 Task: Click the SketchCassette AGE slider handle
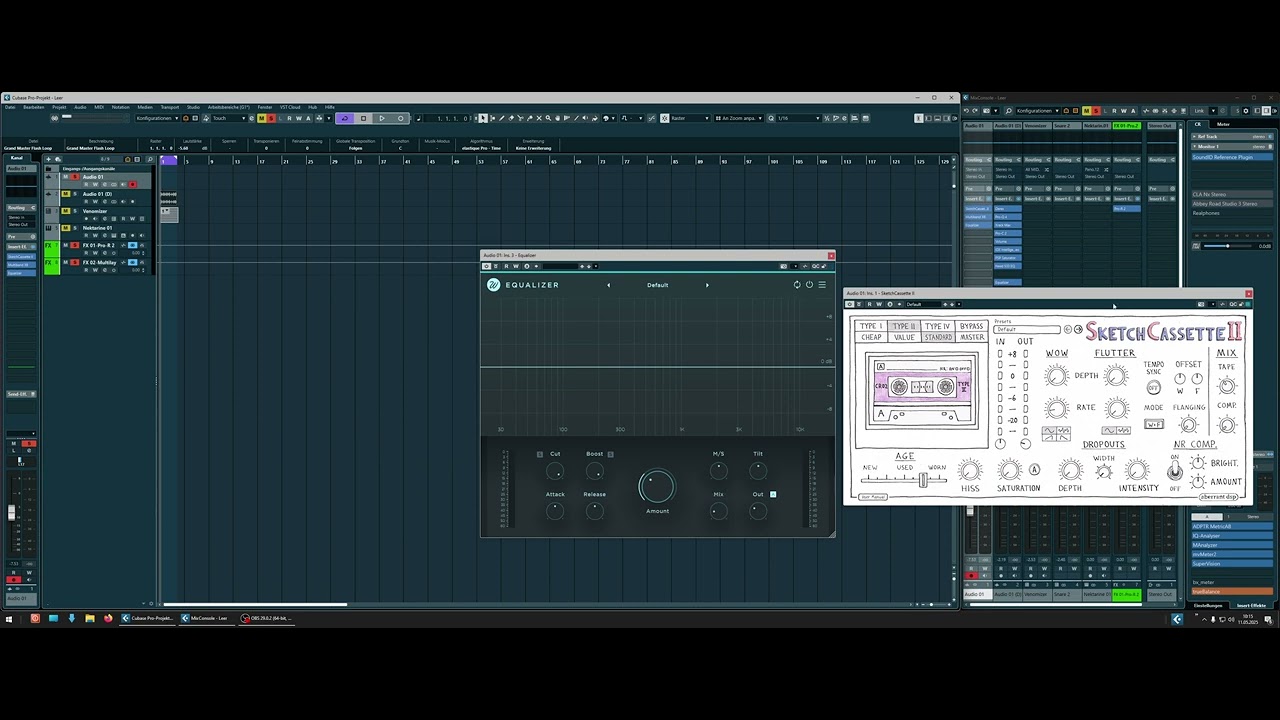click(923, 480)
